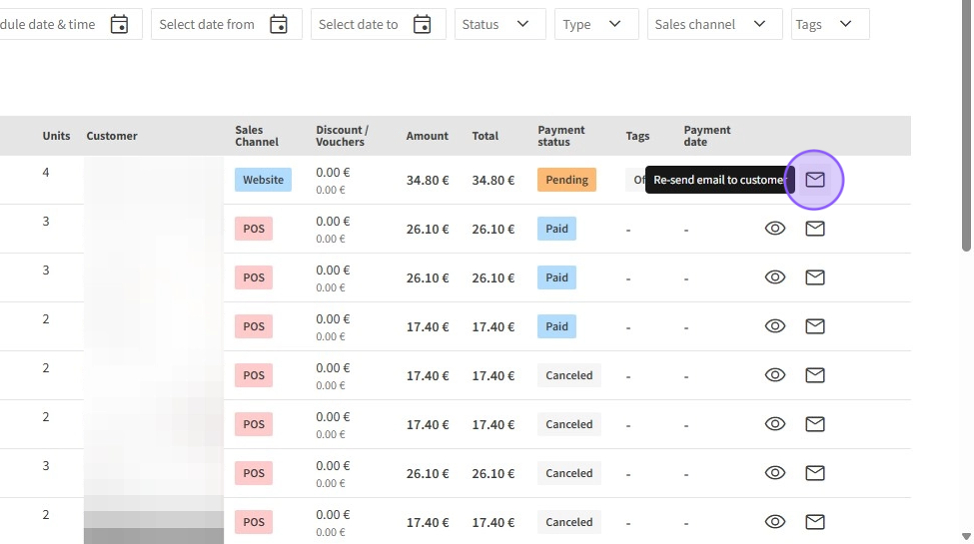
Task: Open the Status filter dropdown
Action: (500, 24)
